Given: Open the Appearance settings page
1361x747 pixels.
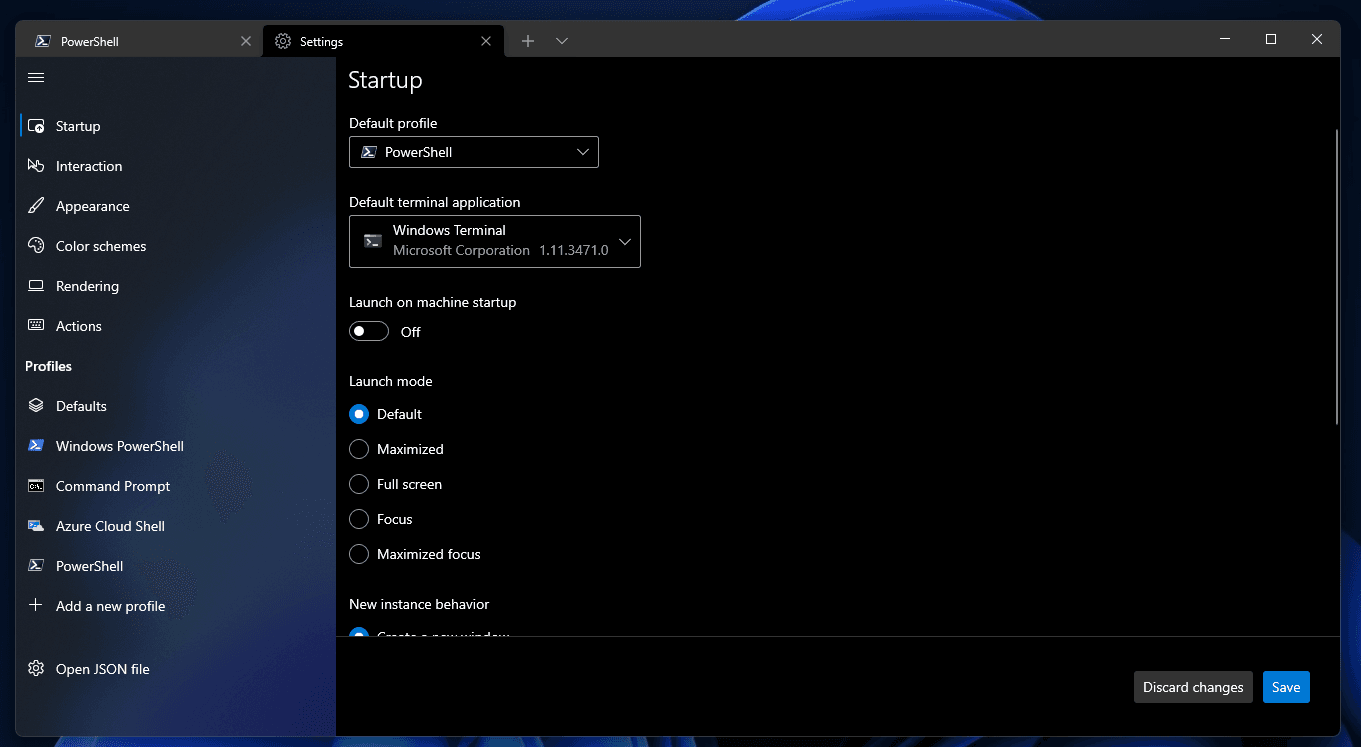Looking at the screenshot, I should [177, 206].
